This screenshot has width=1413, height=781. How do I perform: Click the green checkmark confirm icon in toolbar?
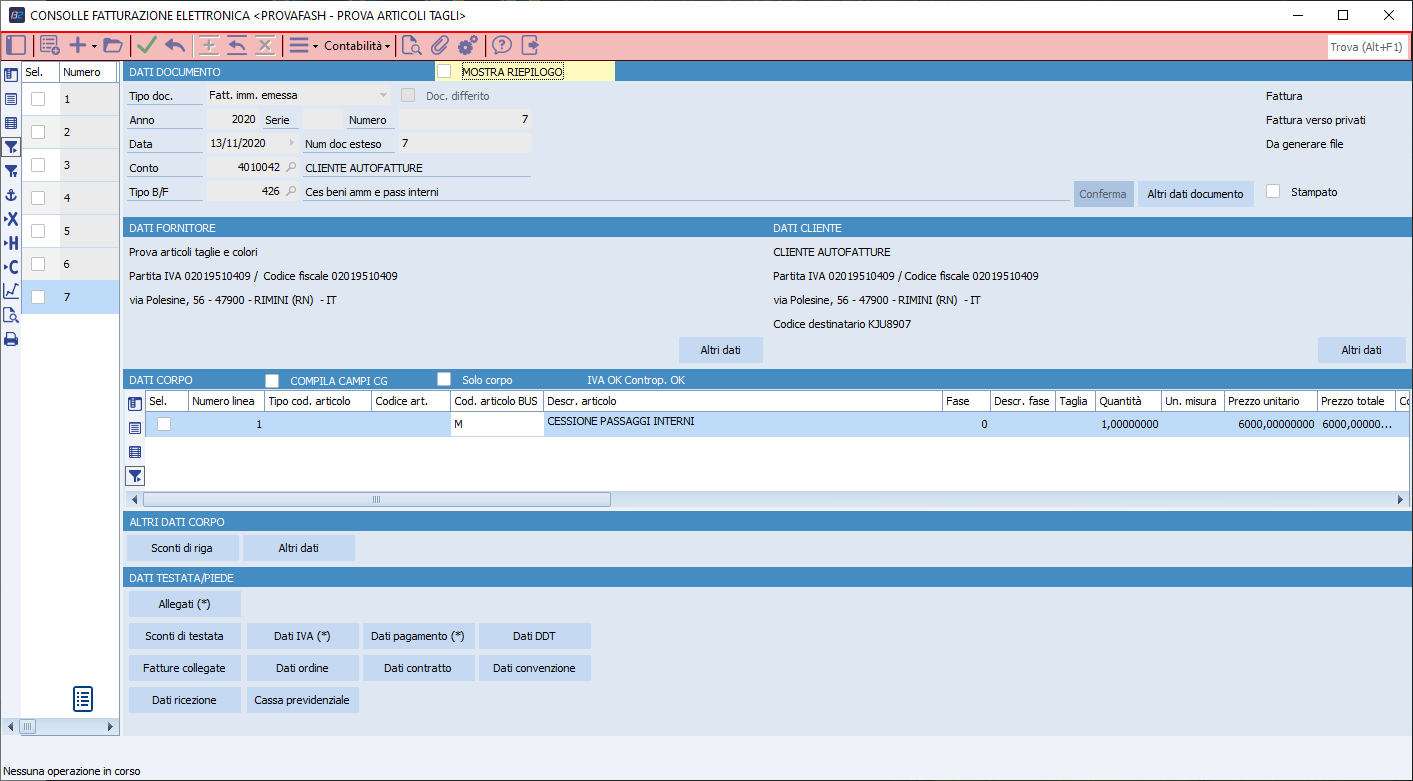pyautogui.click(x=147, y=45)
